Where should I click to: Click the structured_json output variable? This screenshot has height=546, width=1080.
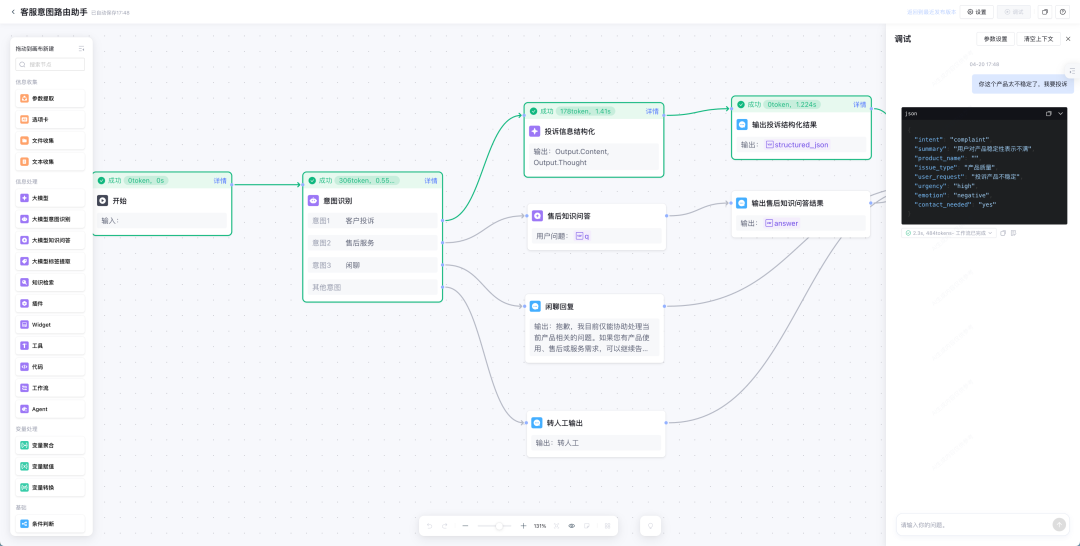click(x=797, y=145)
